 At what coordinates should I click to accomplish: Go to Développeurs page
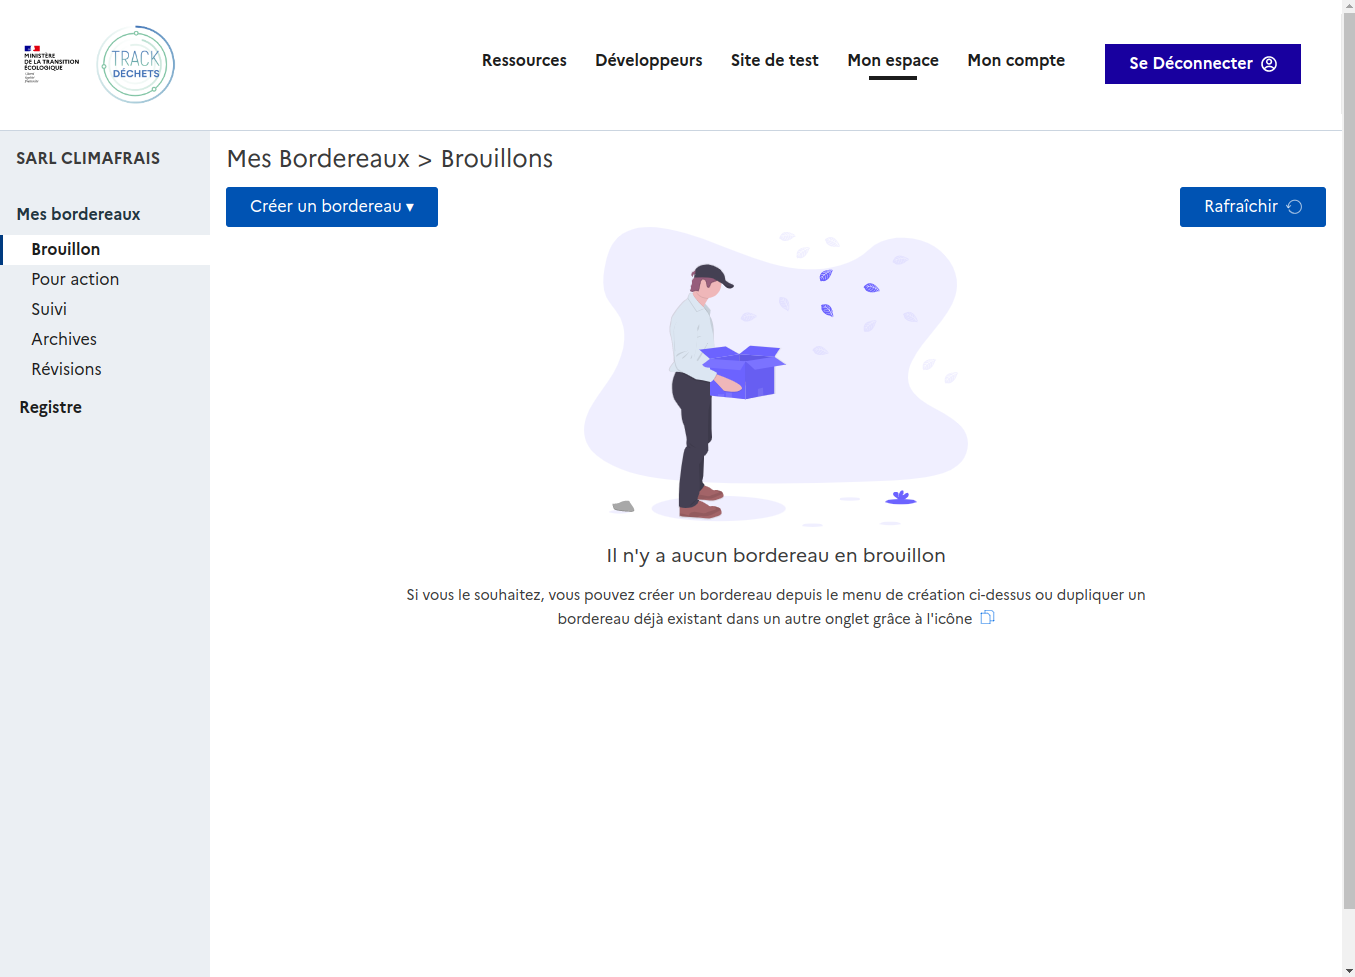click(x=648, y=61)
